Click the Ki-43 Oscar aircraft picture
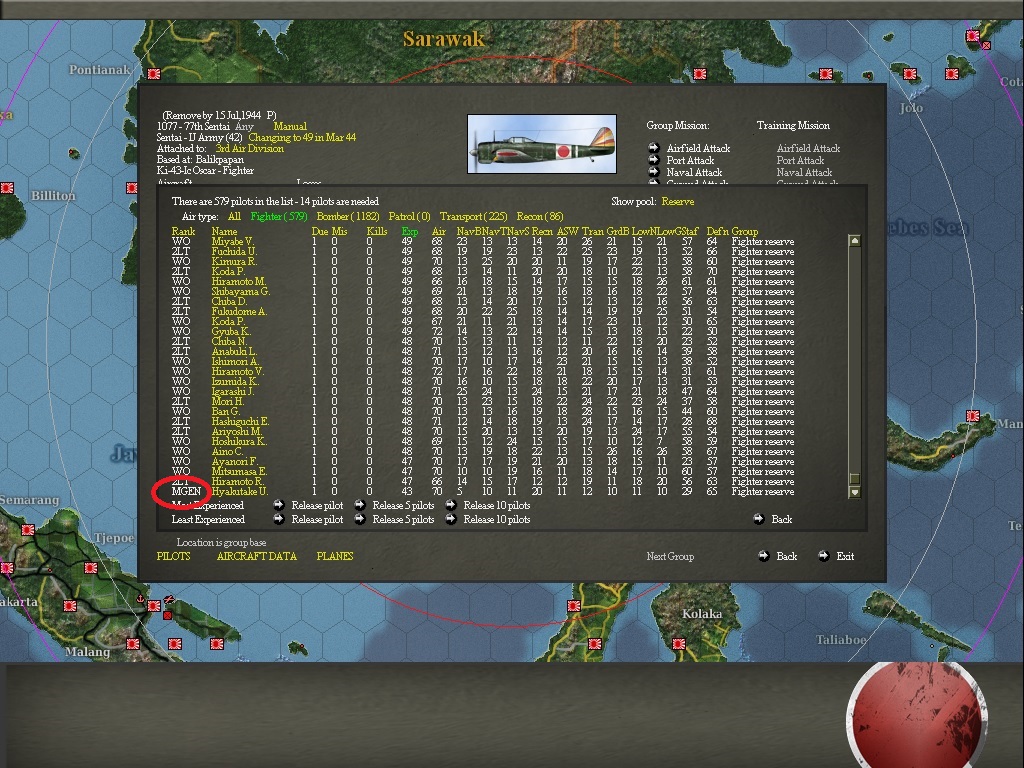The height and width of the screenshot is (768, 1024). pos(541,144)
